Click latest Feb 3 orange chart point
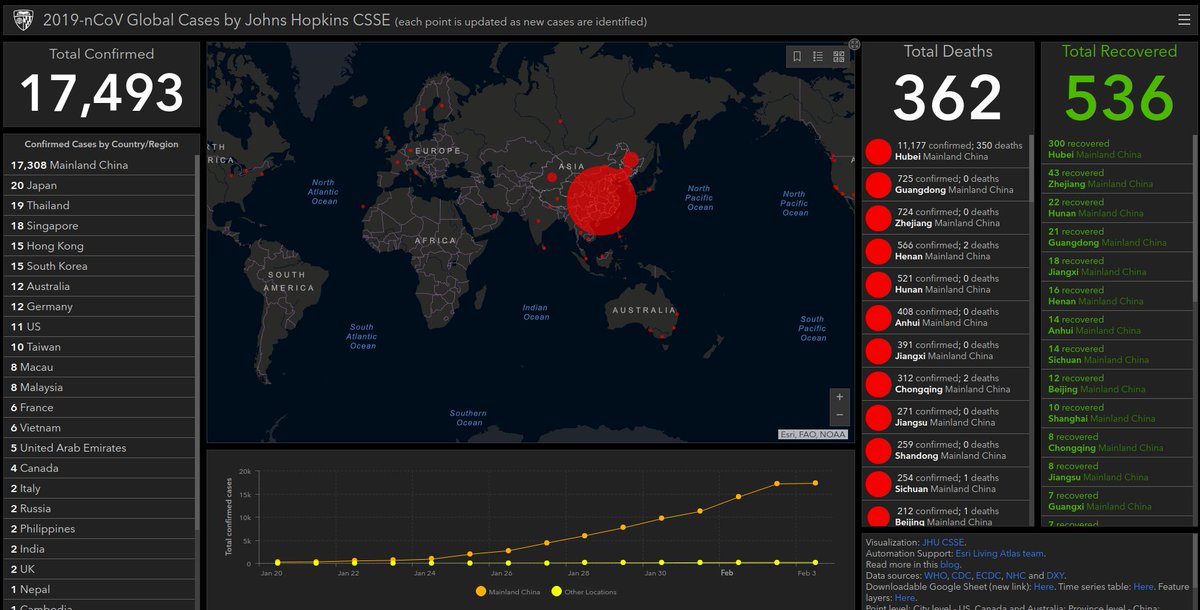Screen dimensions: 1200x610 click(815, 483)
